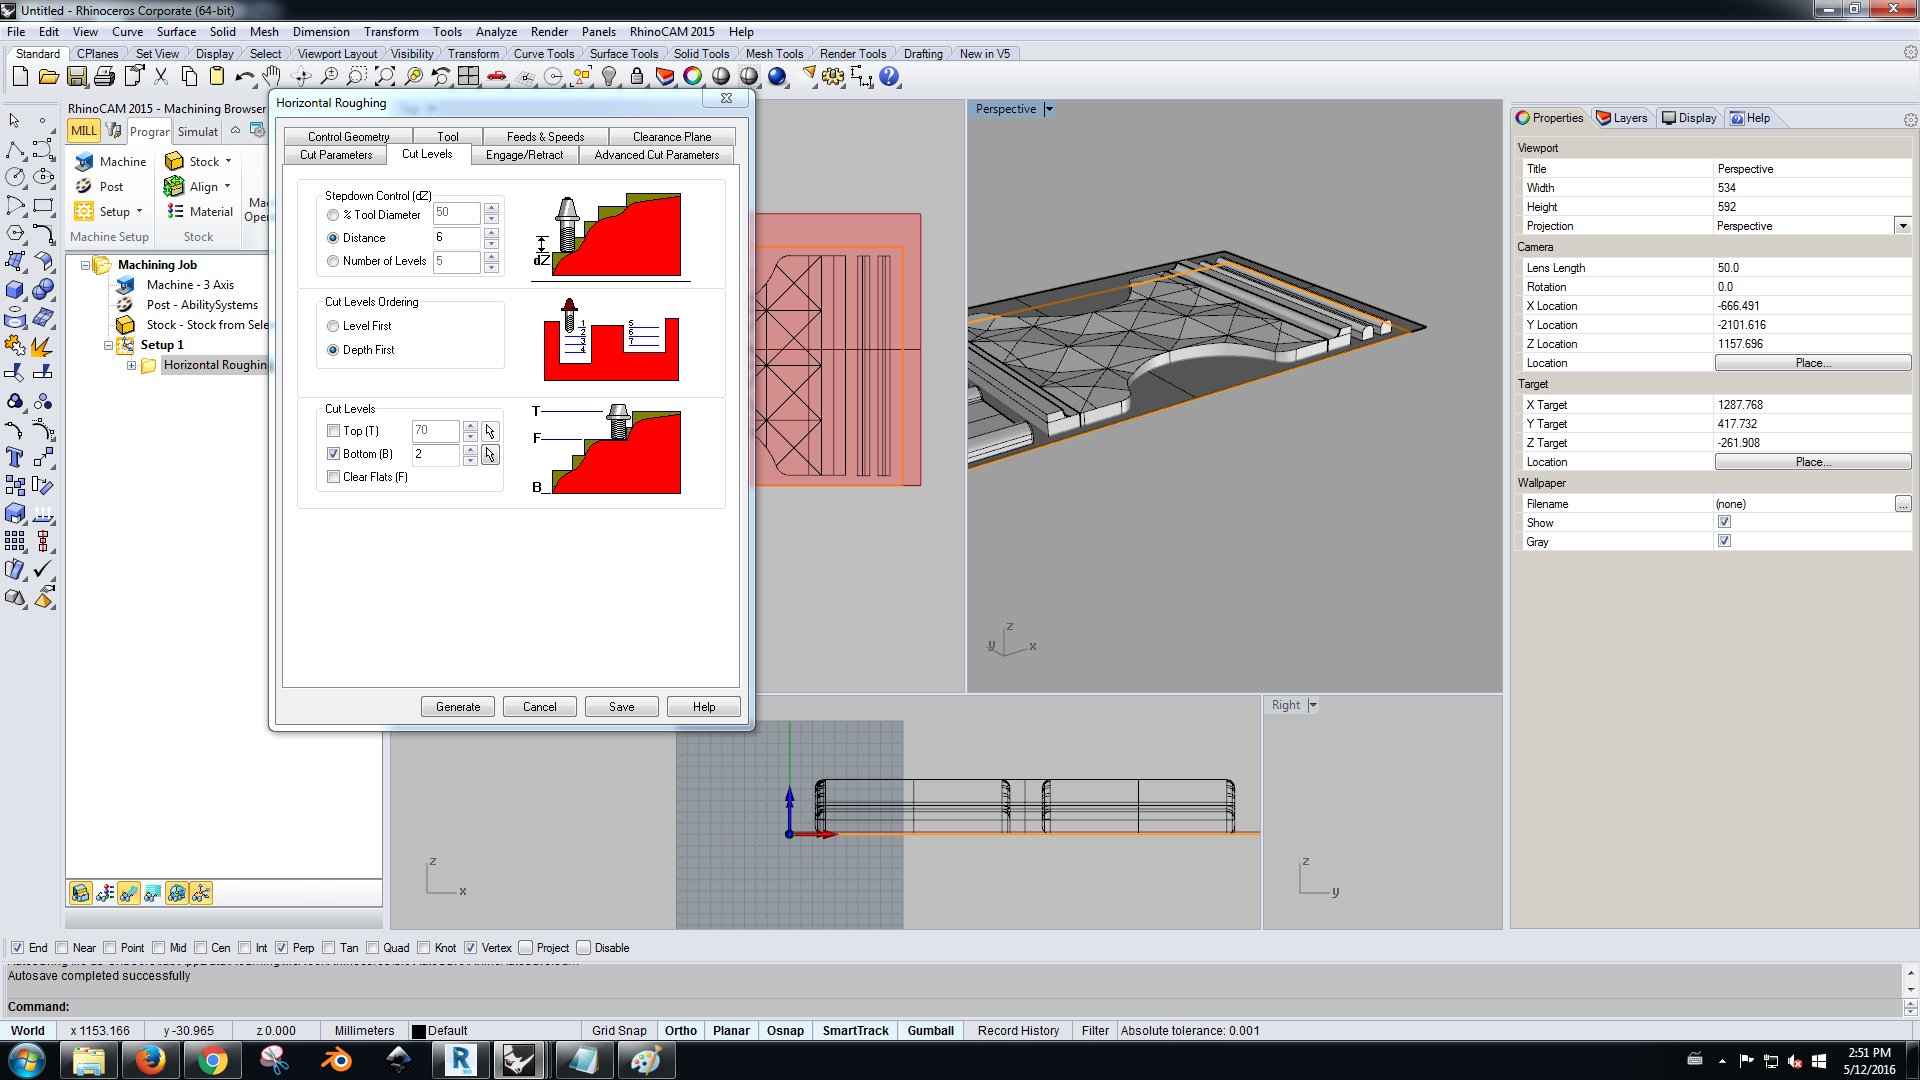Open the Analyze menu

tap(496, 32)
